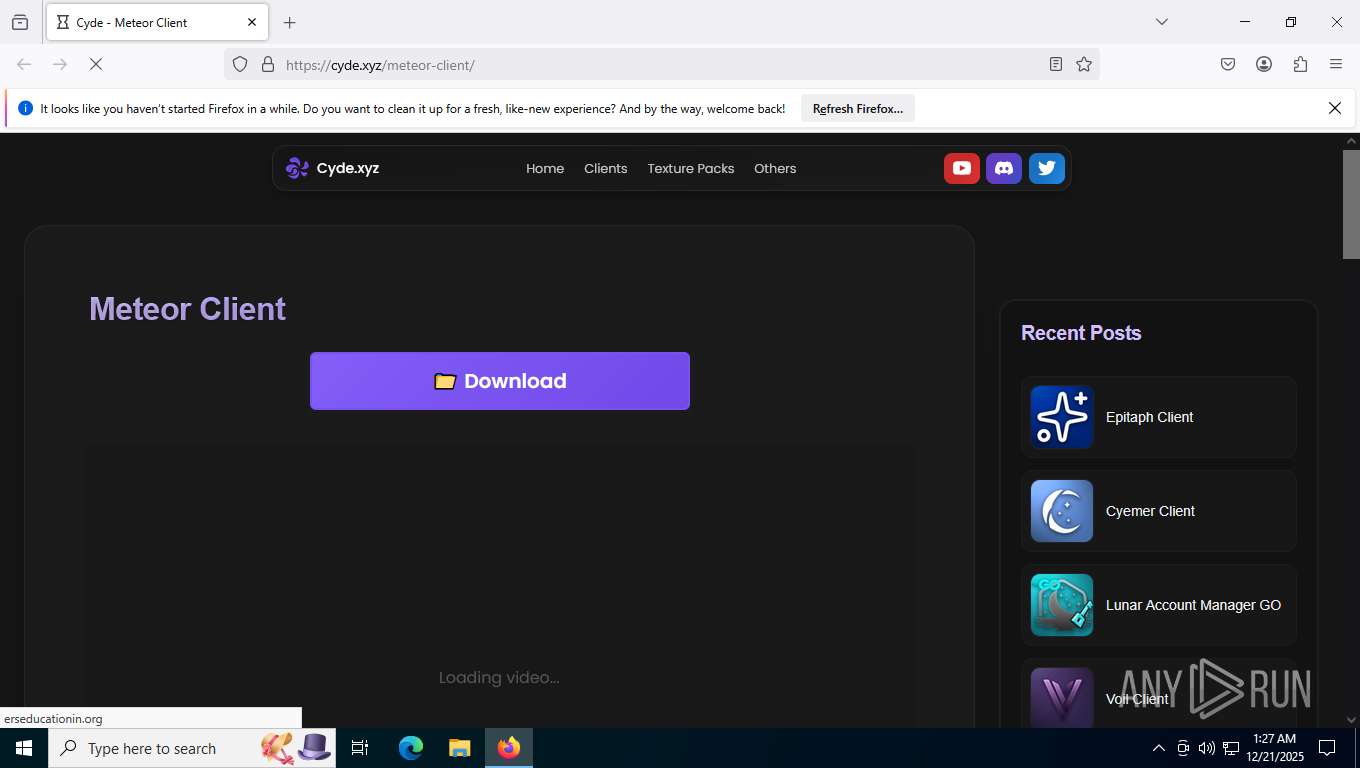1360x768 pixels.
Task: Click the Loading video placeholder
Action: pyautogui.click(x=499, y=678)
